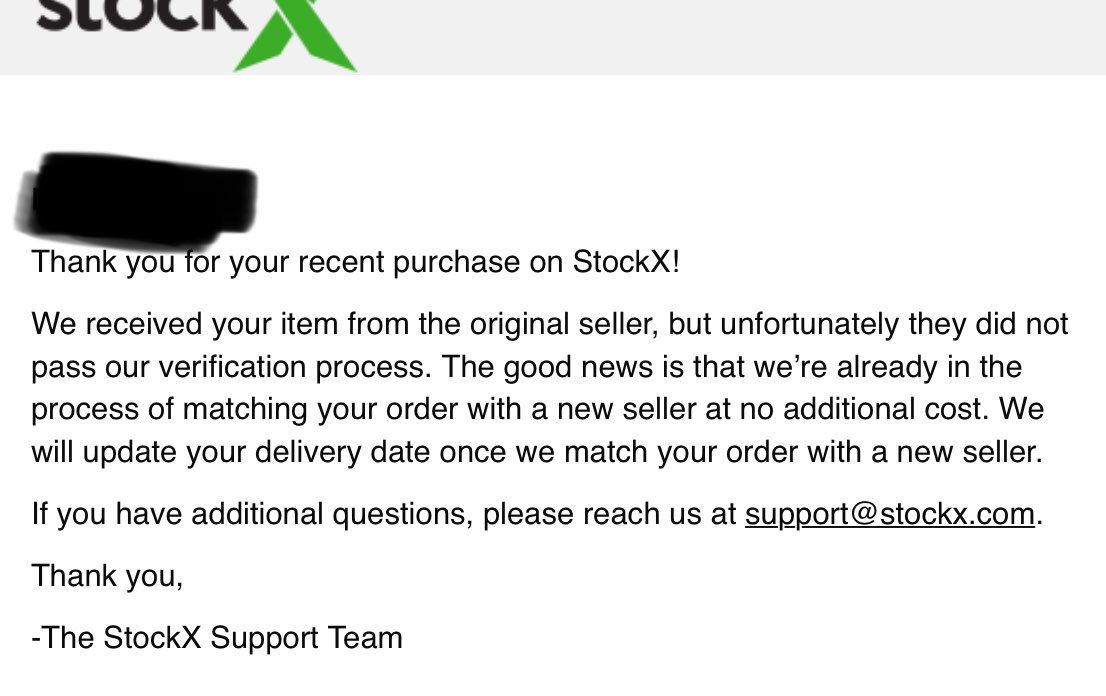Image resolution: width=1106 pixels, height=696 pixels.
Task: Open the support@stockx.com email link
Action: pos(889,514)
